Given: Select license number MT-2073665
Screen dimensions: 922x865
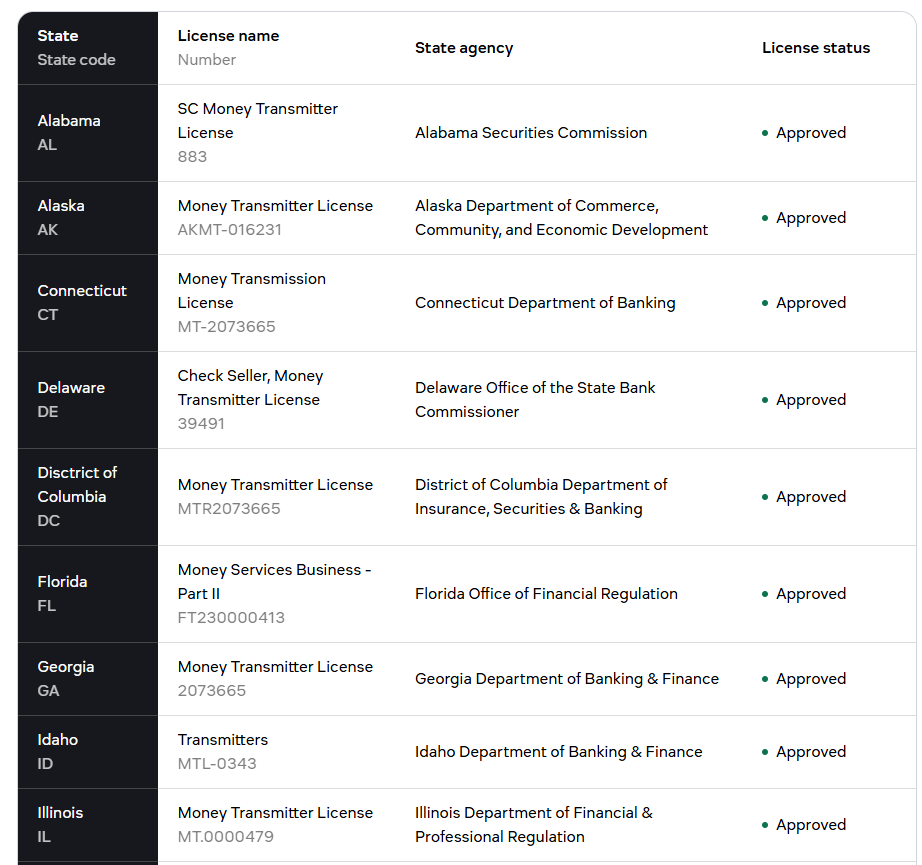Looking at the screenshot, I should [x=226, y=327].
